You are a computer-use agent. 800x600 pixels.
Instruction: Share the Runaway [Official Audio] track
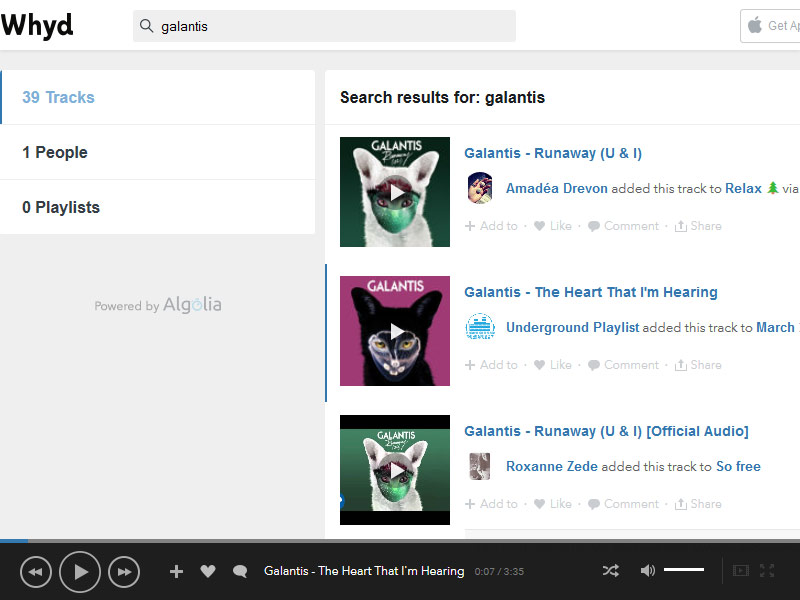pyautogui.click(x=697, y=504)
